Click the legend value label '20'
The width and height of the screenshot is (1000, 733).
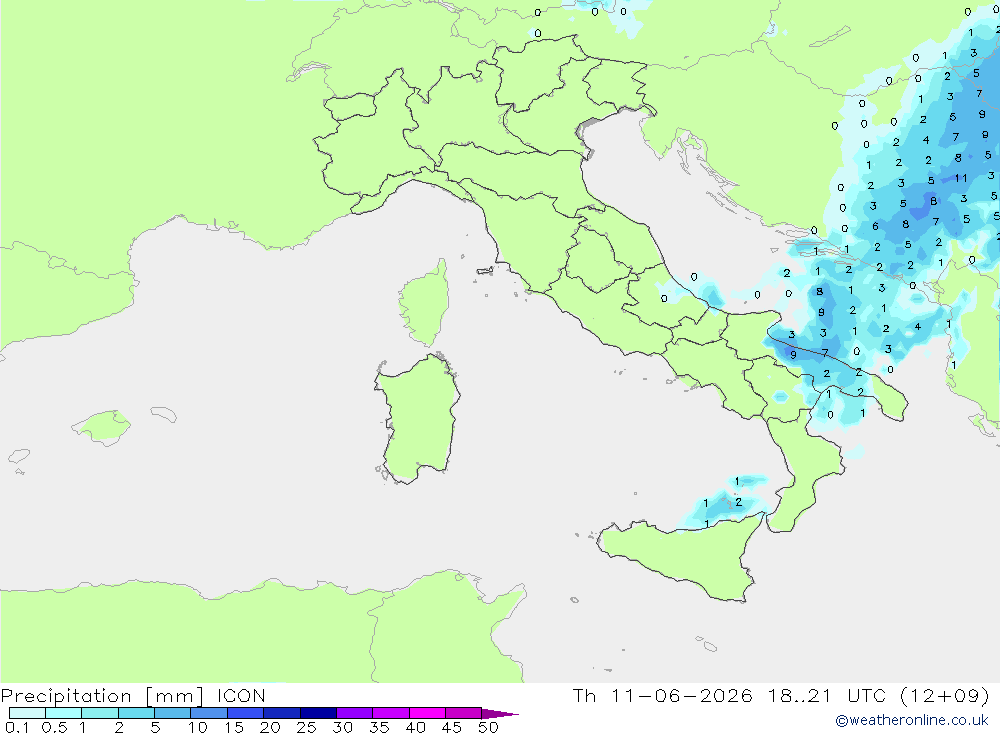coord(270,727)
